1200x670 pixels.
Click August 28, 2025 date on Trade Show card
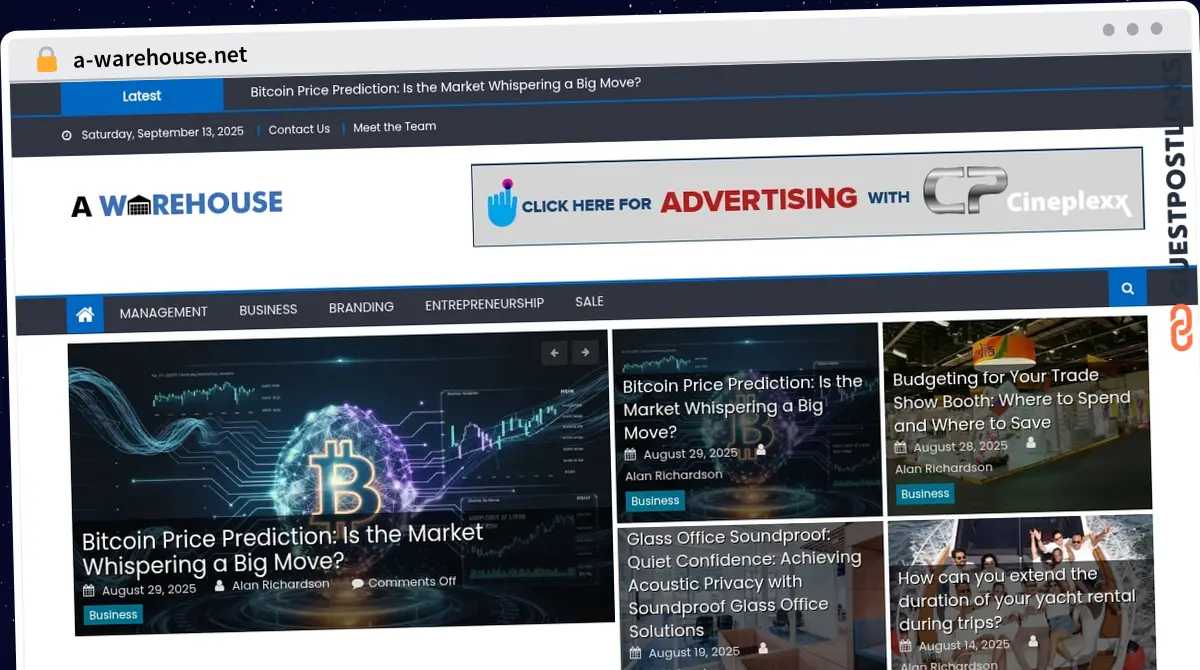tap(961, 447)
